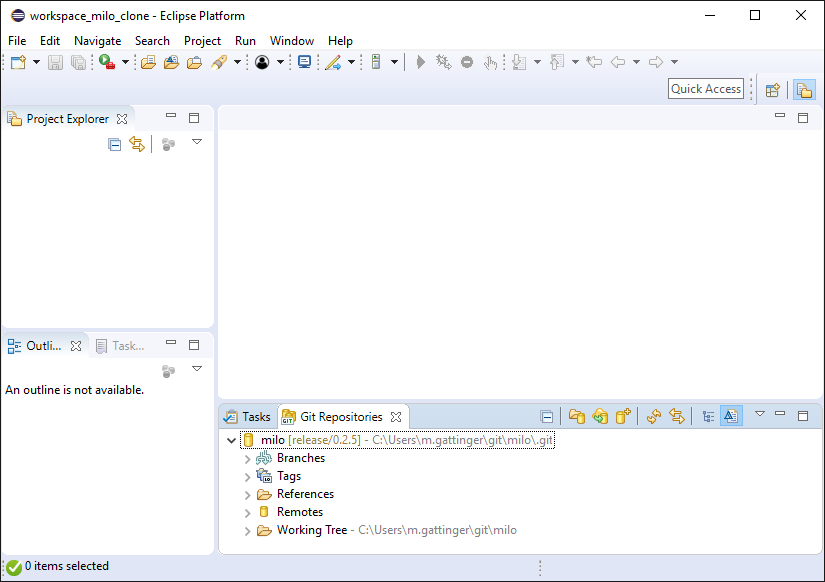Expand the Branches tree node

(x=248, y=459)
